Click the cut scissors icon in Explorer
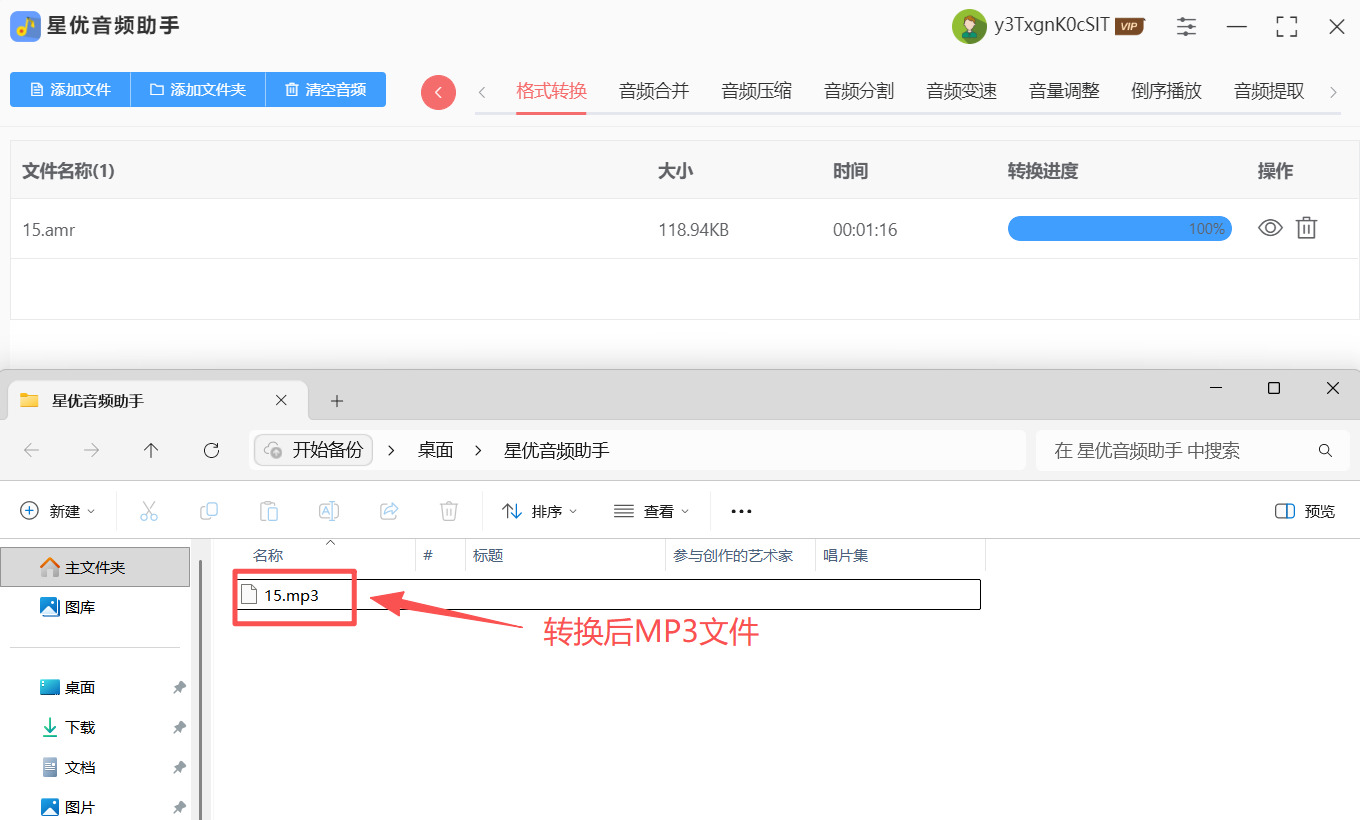 pyautogui.click(x=149, y=511)
